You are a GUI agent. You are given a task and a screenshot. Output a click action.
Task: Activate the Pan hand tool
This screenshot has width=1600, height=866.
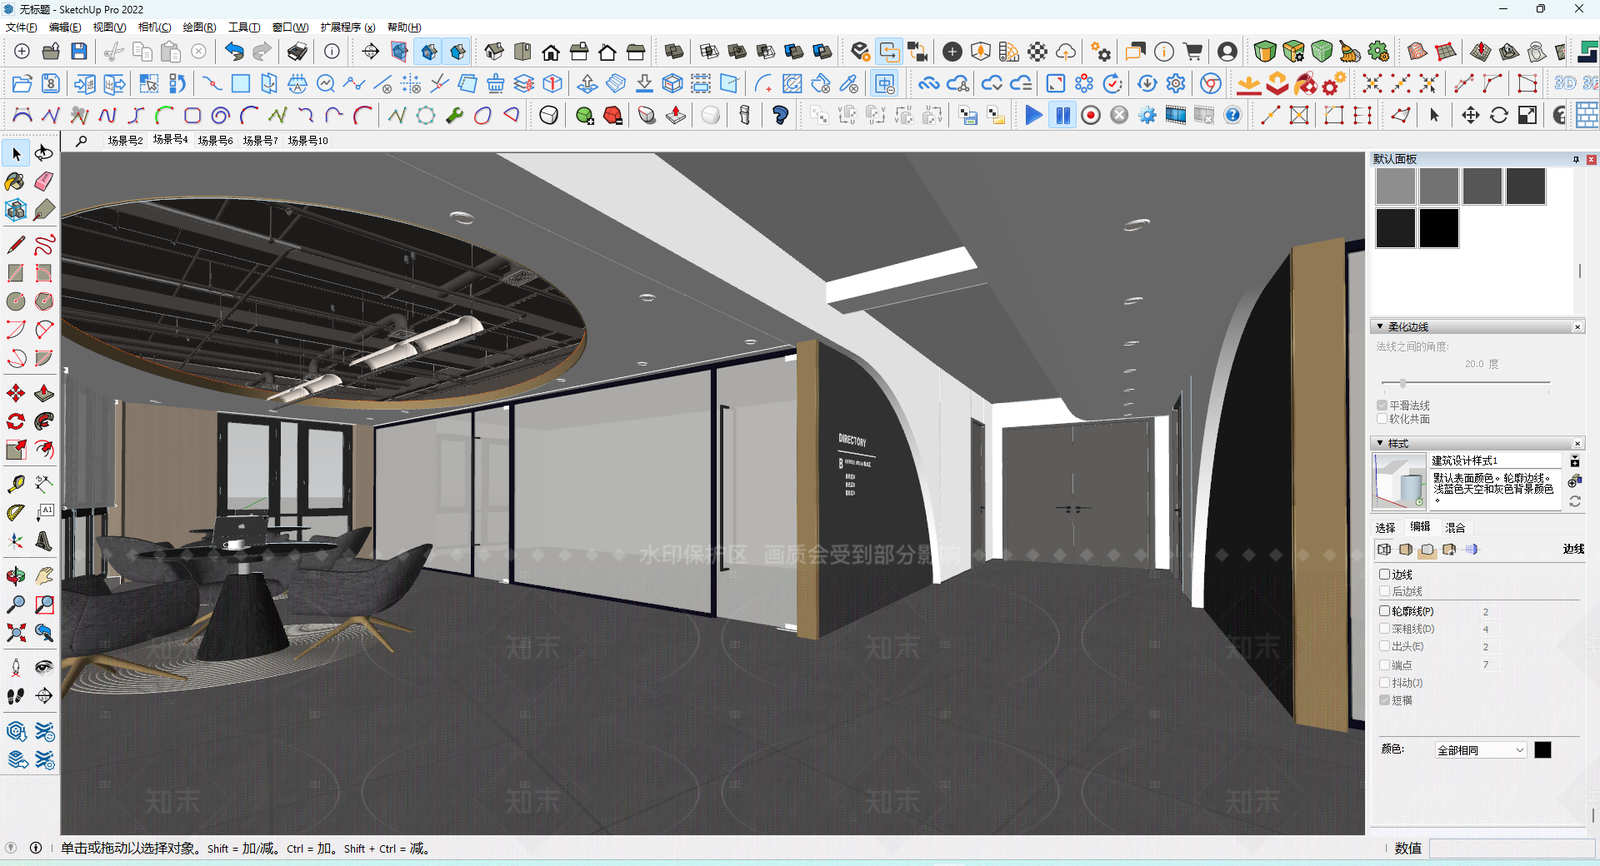pos(44,576)
